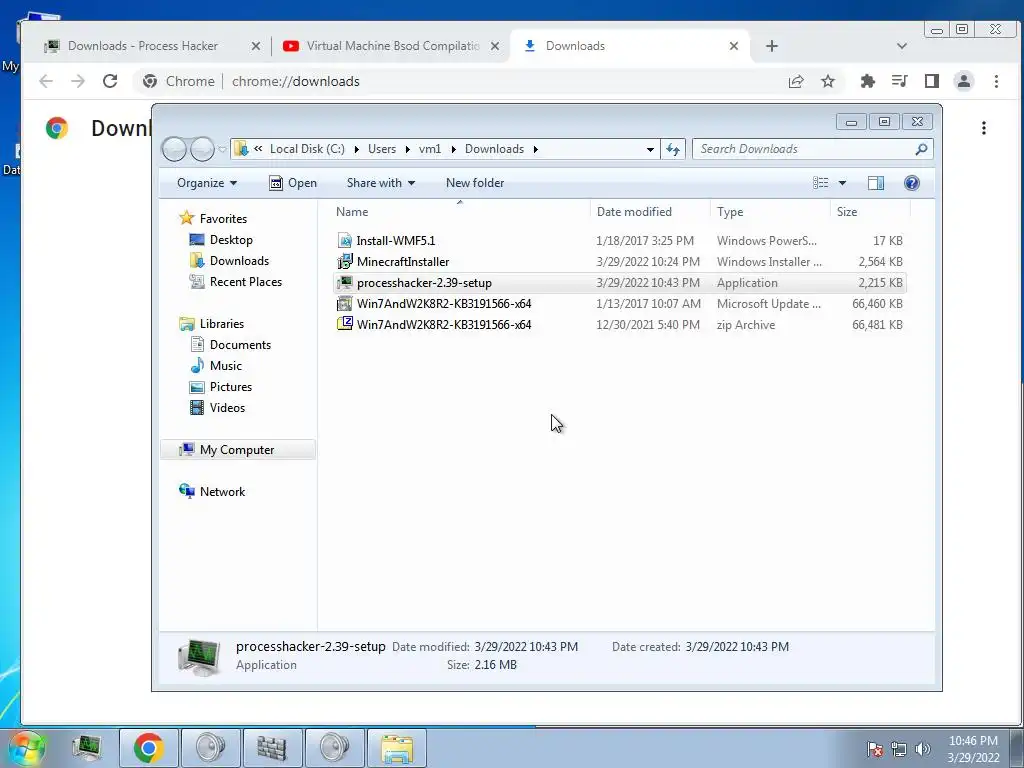Expand arrow after Users breadcrumb
The width and height of the screenshot is (1024, 768).
[408, 149]
